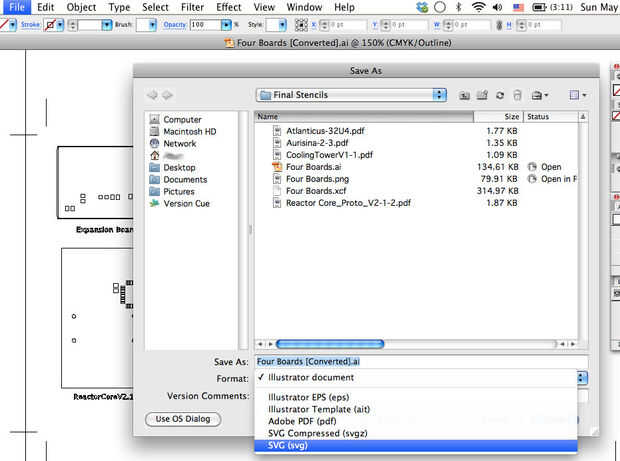
Task: Open the View menu
Action: (x=264, y=7)
